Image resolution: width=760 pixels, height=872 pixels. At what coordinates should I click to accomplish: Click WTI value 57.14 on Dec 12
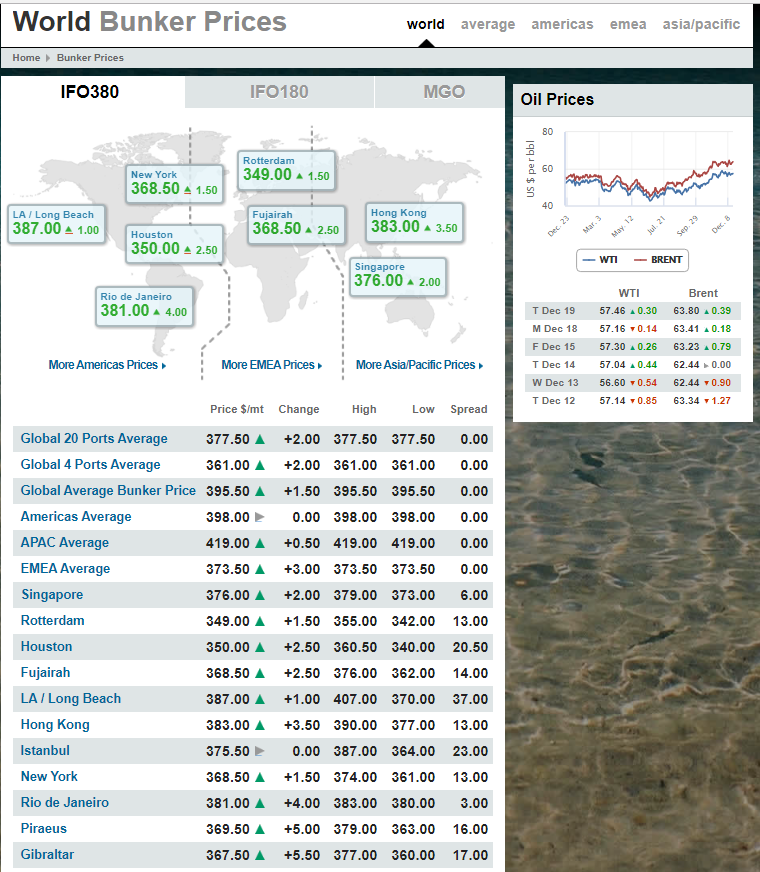point(612,401)
